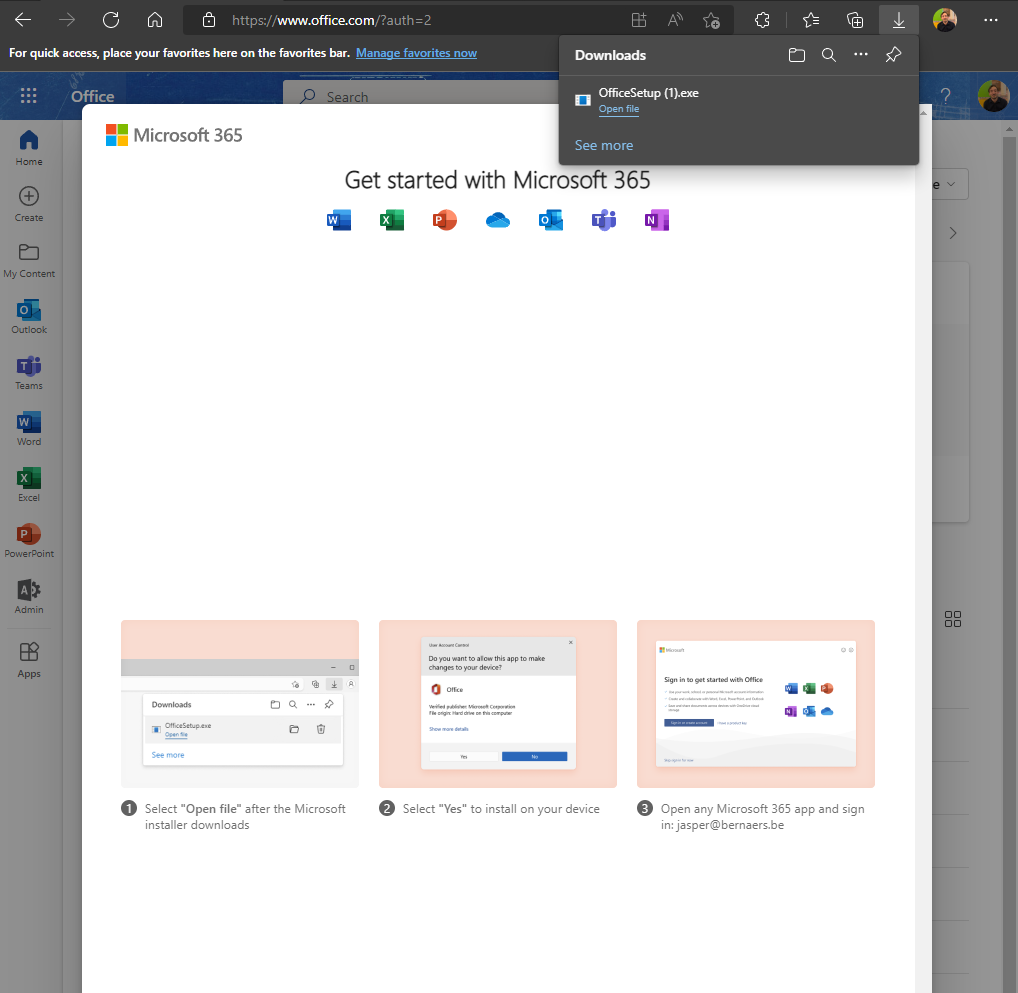Open the browser home page
The image size is (1018, 993).
point(155,20)
